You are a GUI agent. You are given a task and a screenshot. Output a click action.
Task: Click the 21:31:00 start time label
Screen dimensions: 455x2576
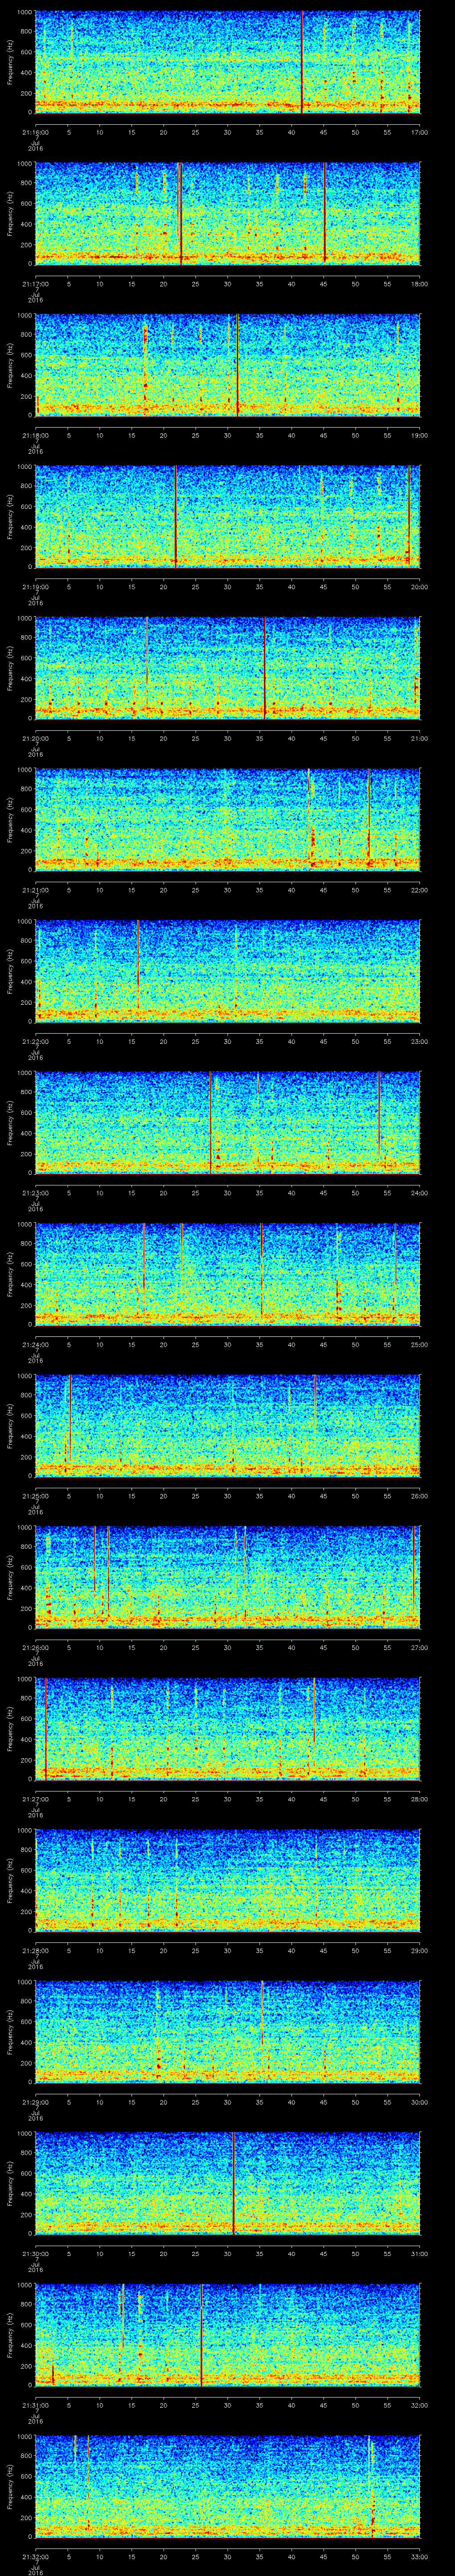pos(35,2406)
